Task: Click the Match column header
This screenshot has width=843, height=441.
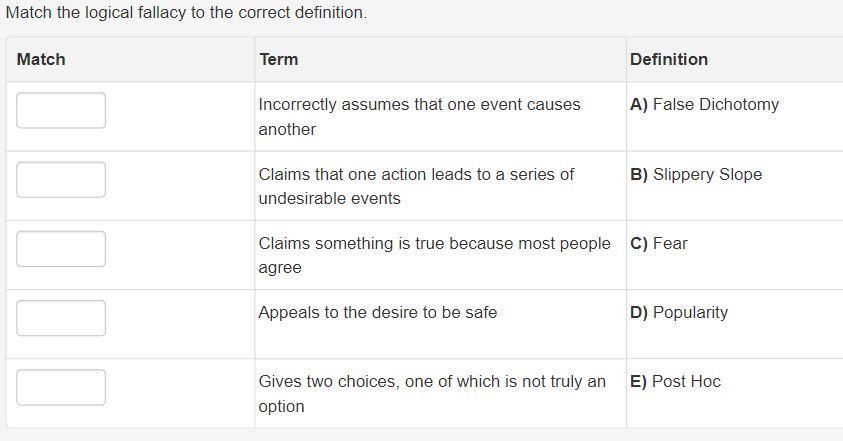Action: (x=41, y=60)
